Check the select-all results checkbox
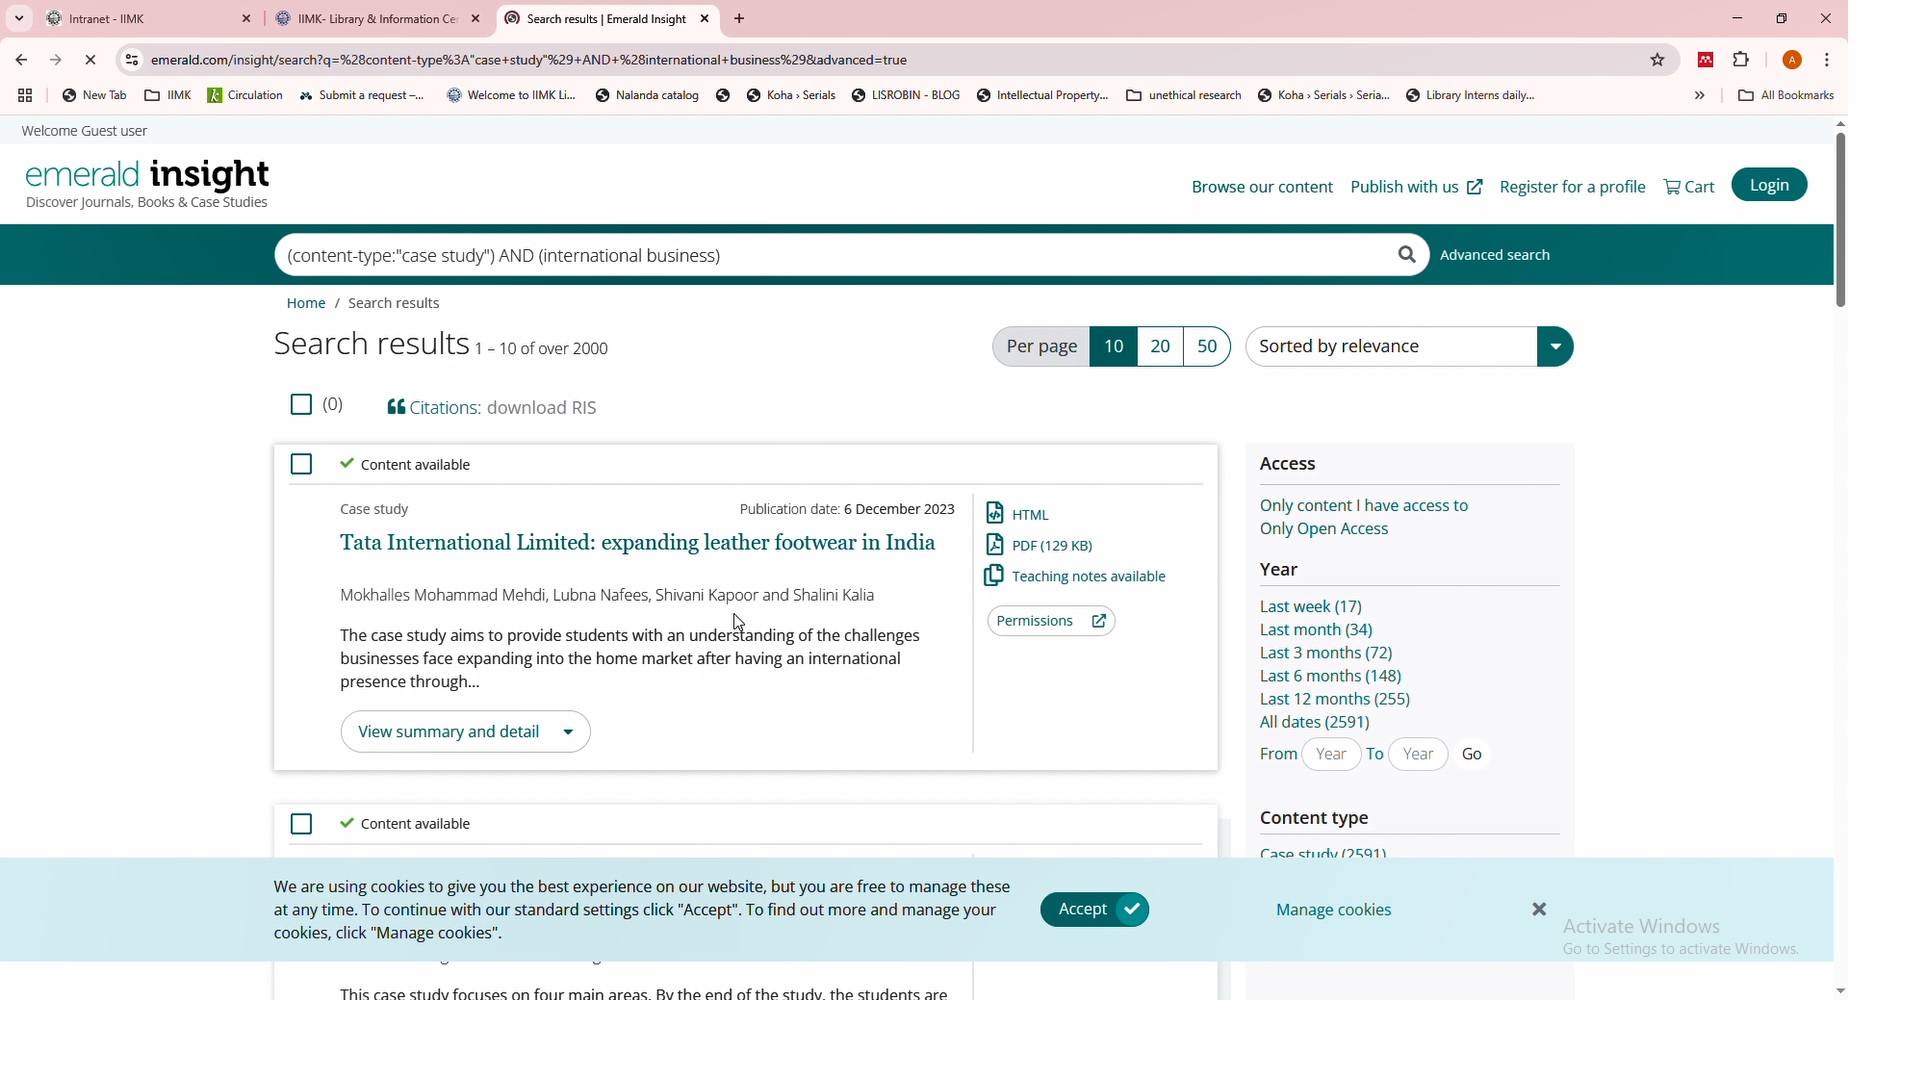 (x=301, y=405)
